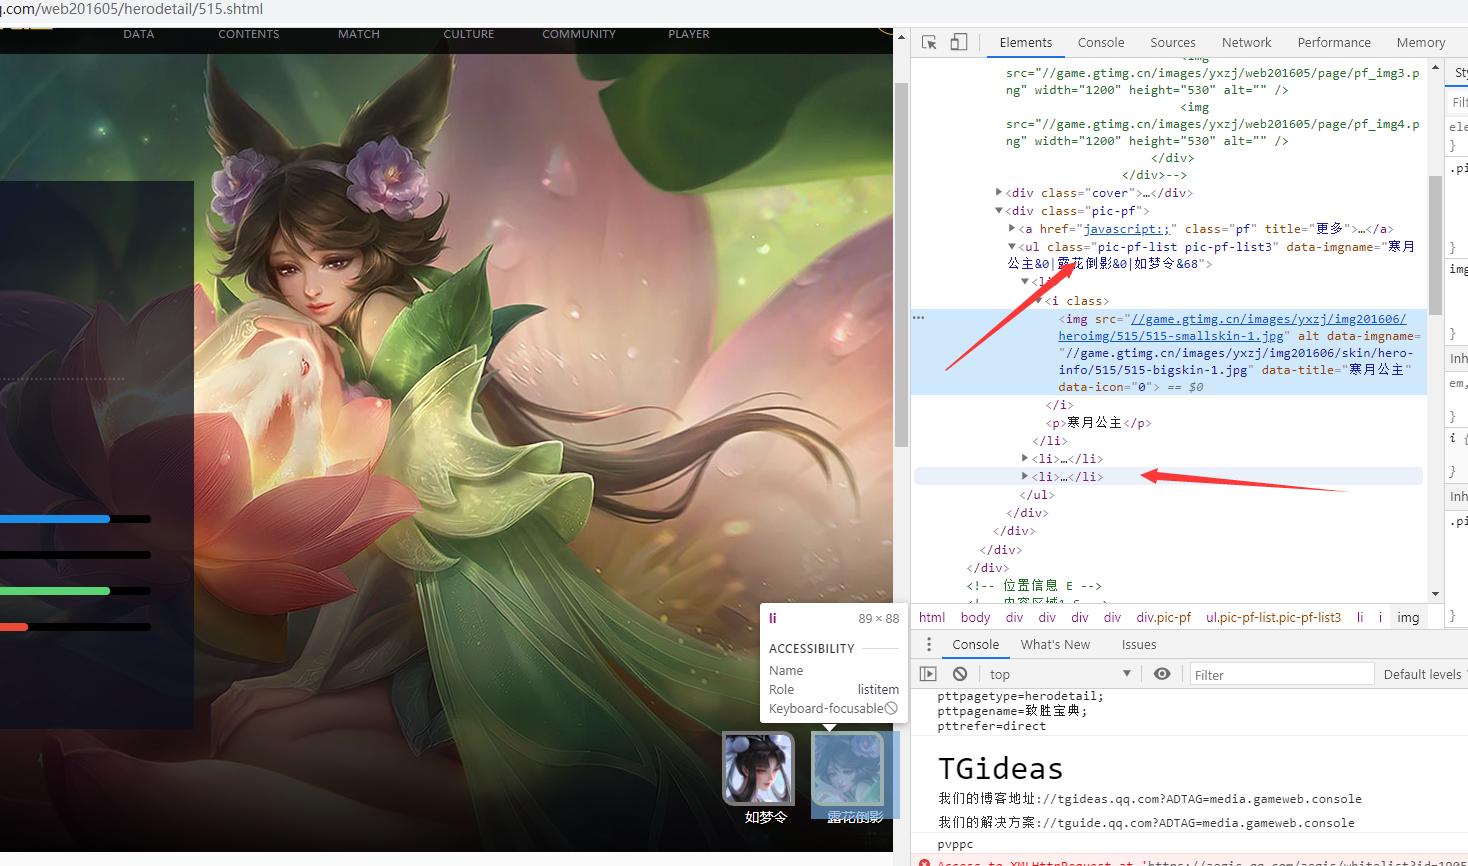Viewport: 1468px width, 866px height.
Task: Click the red error icon in console
Action: pos(925,862)
